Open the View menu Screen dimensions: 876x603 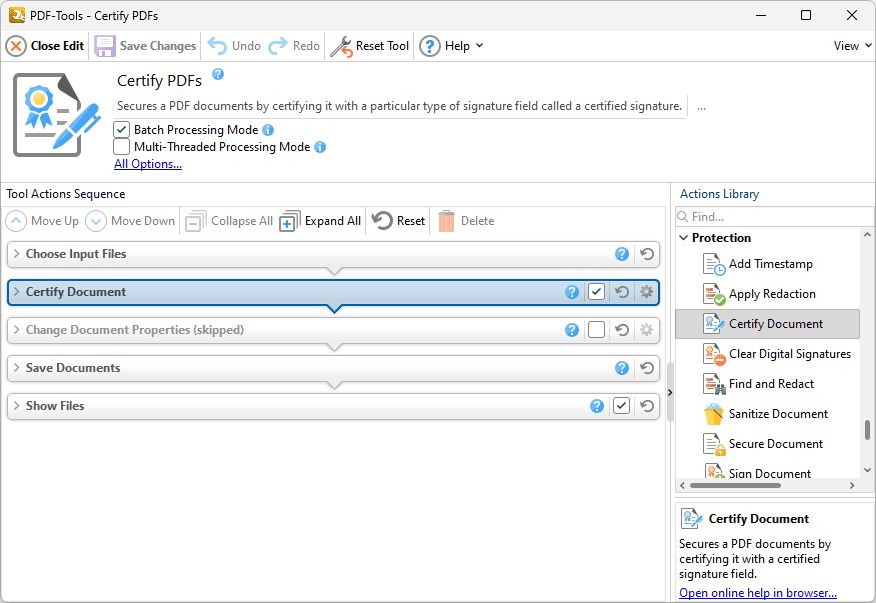852,46
